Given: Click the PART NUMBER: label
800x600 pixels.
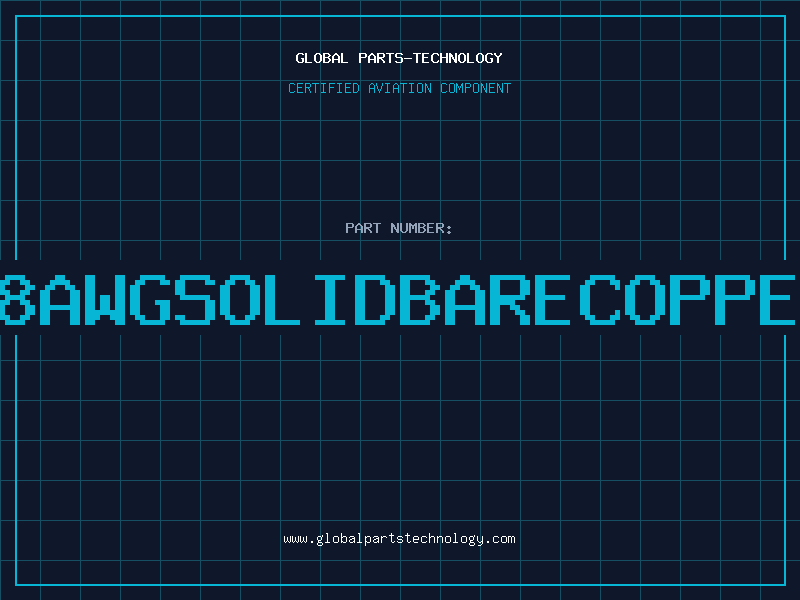Looking at the screenshot, I should [399, 228].
